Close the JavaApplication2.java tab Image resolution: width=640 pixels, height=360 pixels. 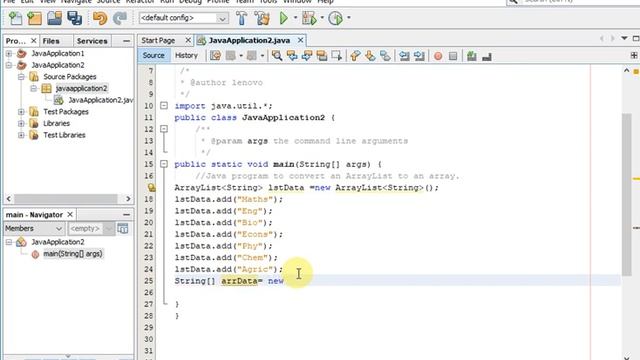(300, 40)
